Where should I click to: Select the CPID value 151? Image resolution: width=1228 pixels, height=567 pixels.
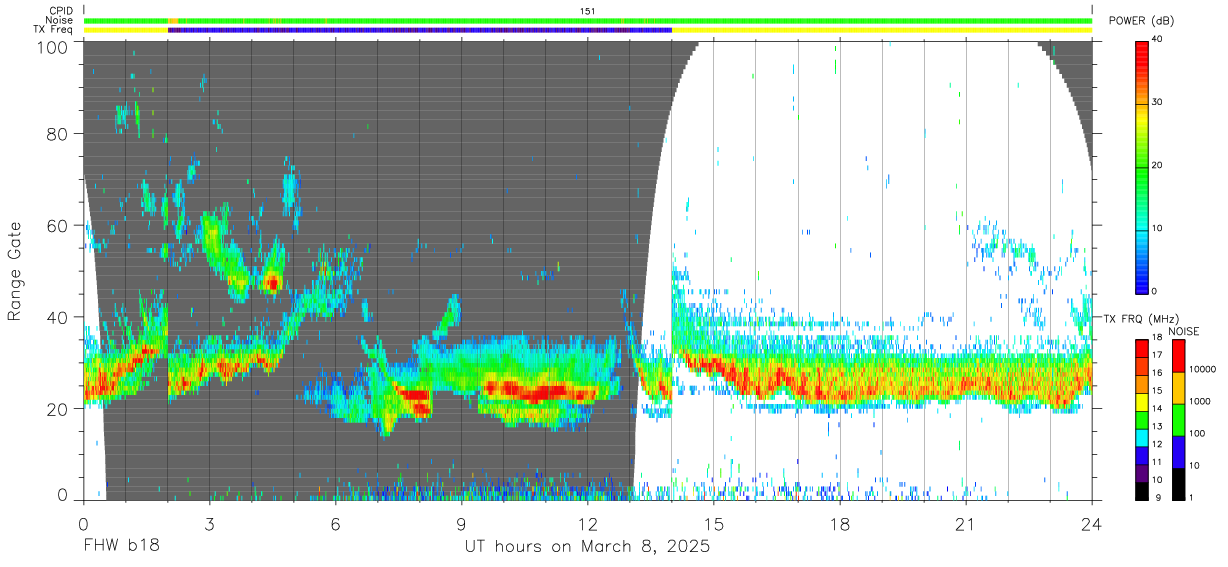(x=587, y=11)
